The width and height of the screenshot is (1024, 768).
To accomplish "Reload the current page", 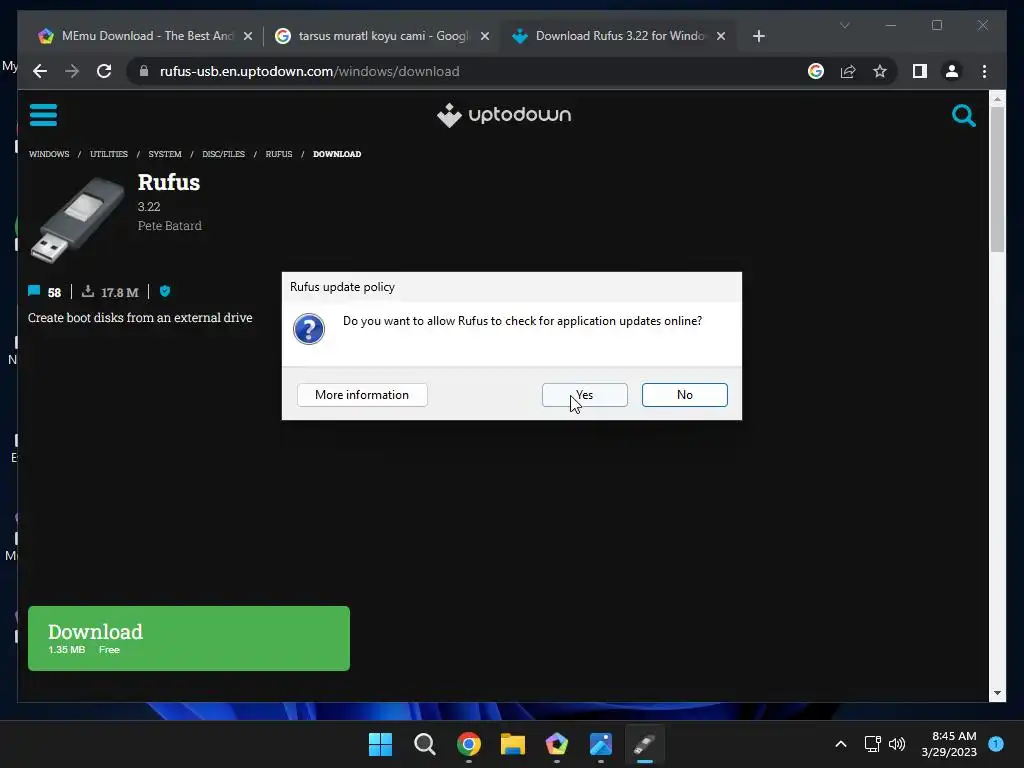I will [x=104, y=71].
